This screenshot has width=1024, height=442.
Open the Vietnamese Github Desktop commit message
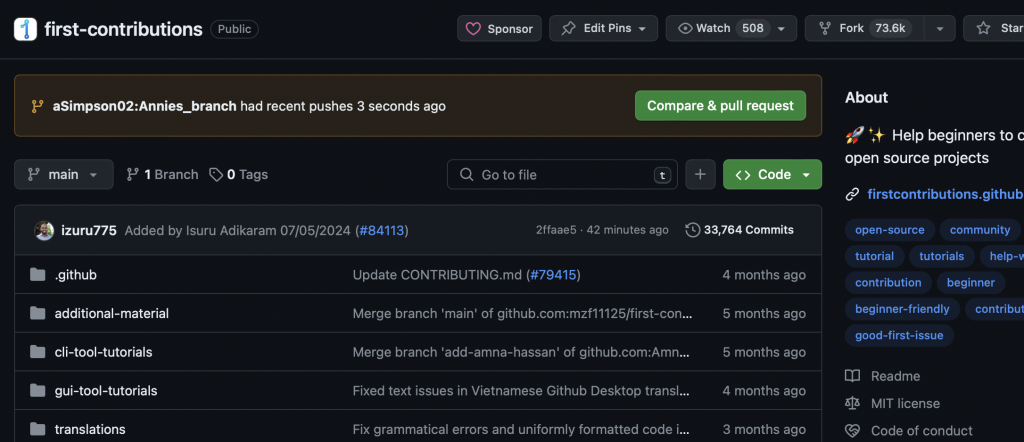tap(521, 390)
